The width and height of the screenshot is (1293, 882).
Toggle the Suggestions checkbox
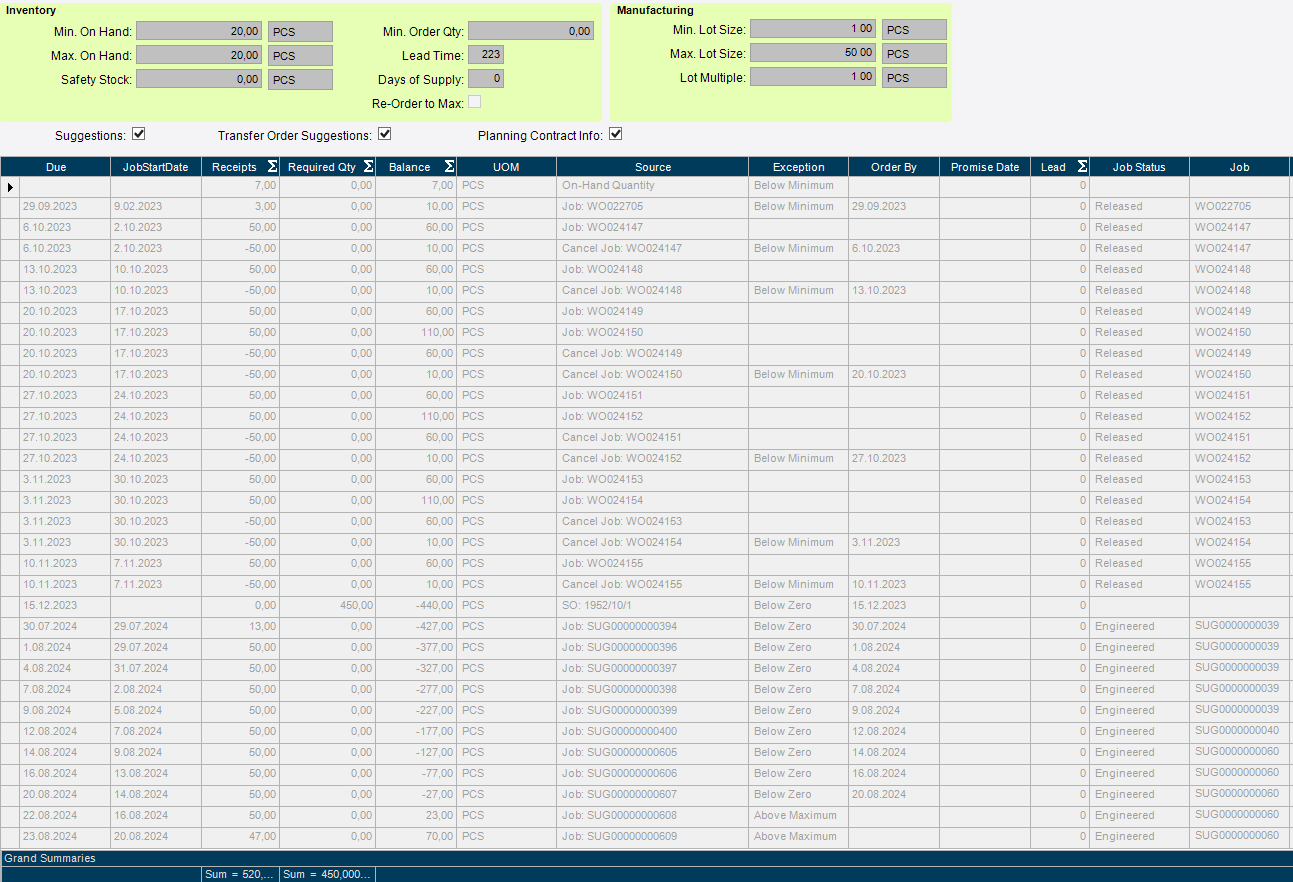point(139,134)
